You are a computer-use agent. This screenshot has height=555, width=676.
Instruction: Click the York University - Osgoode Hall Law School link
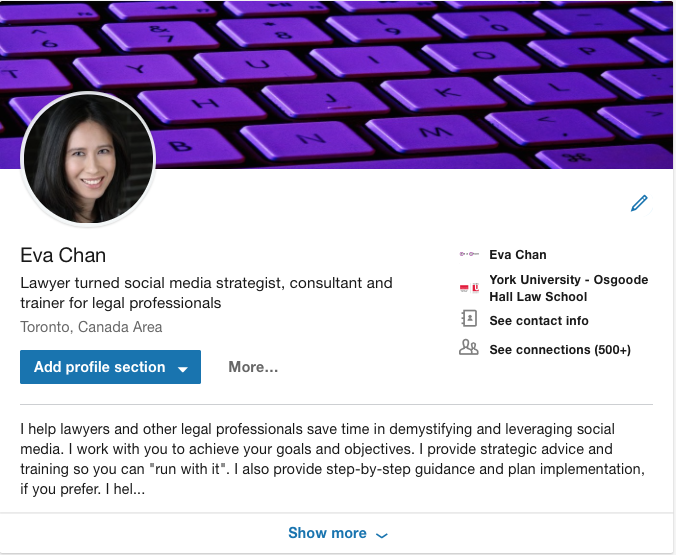pos(569,288)
